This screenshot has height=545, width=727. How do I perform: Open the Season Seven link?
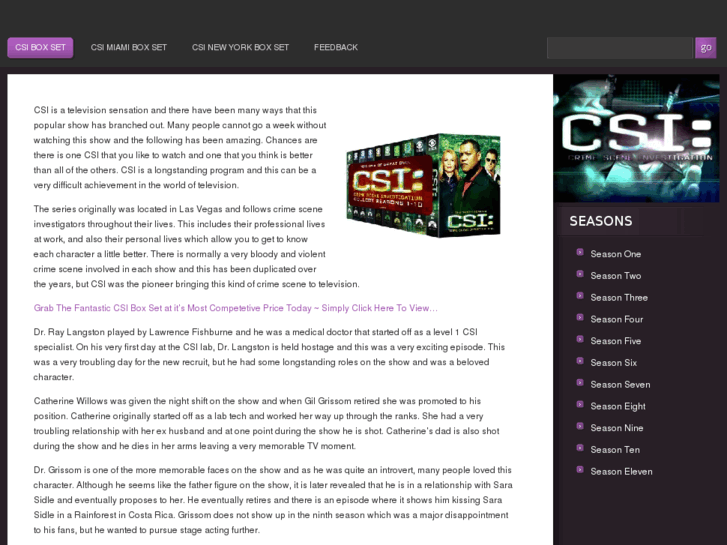pos(620,385)
